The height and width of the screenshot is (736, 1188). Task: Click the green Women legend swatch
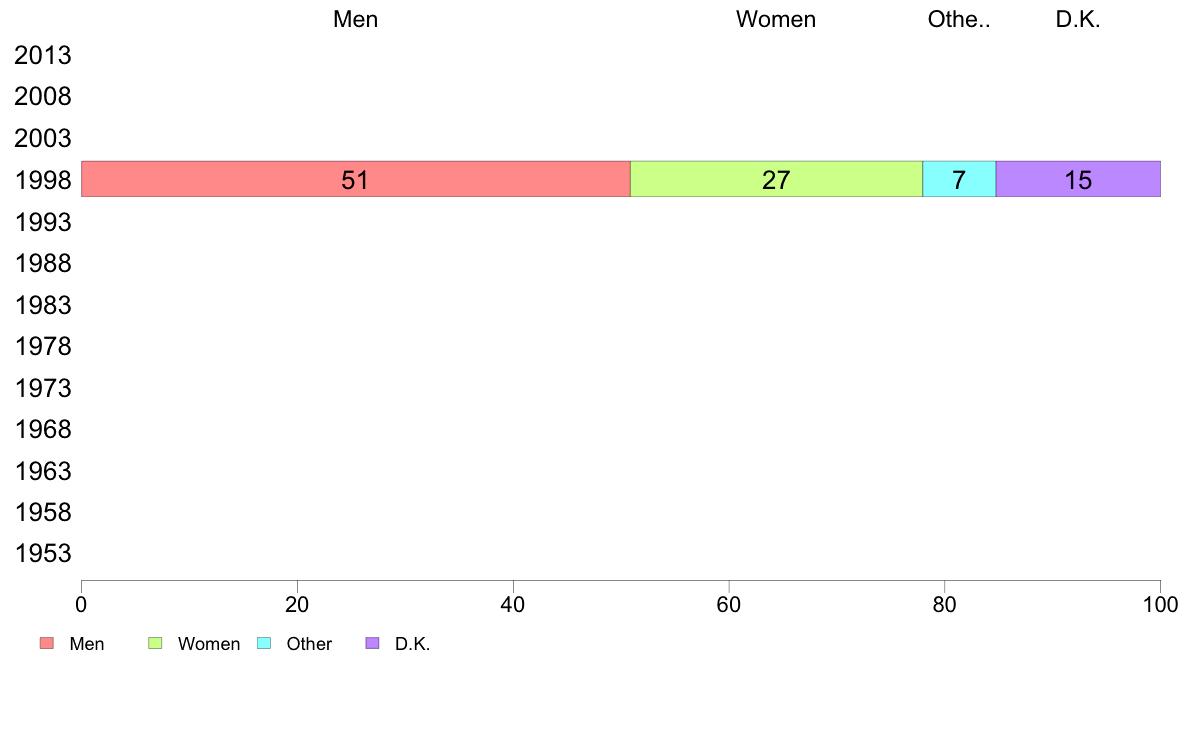click(x=155, y=644)
